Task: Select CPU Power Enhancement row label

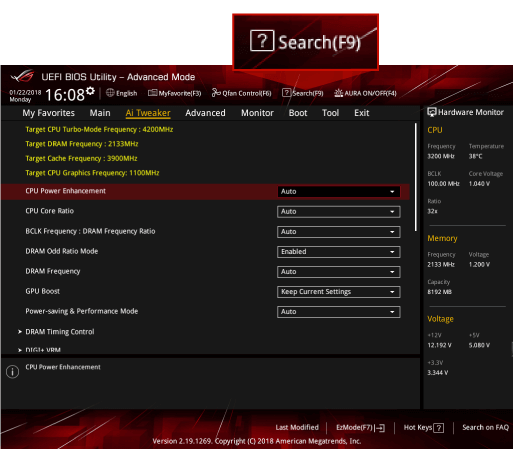Action: click(65, 191)
